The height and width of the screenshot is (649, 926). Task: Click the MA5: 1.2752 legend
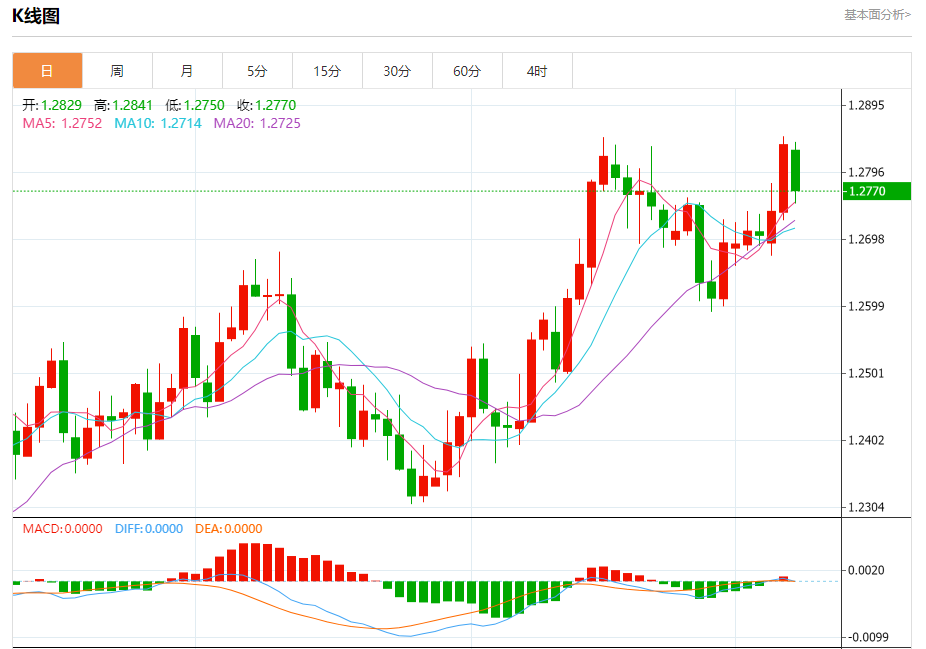[x=62, y=123]
